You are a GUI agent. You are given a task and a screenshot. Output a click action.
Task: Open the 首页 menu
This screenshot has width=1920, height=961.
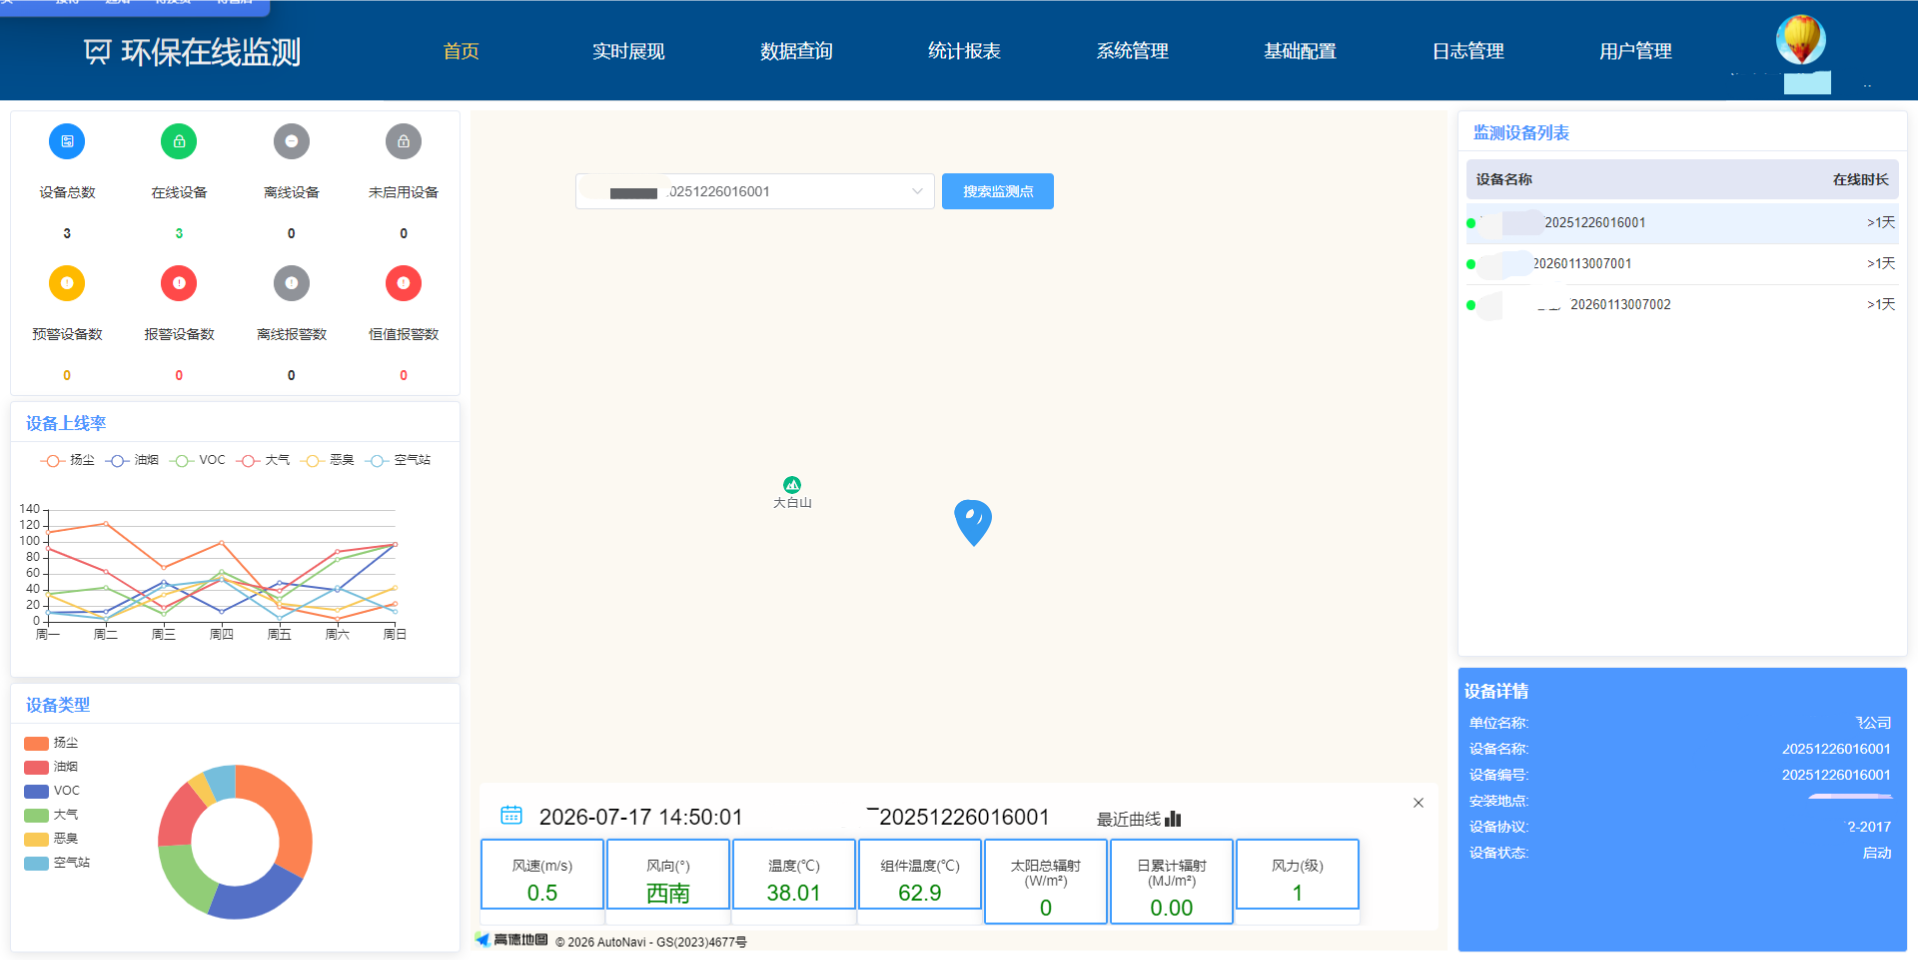point(461,51)
